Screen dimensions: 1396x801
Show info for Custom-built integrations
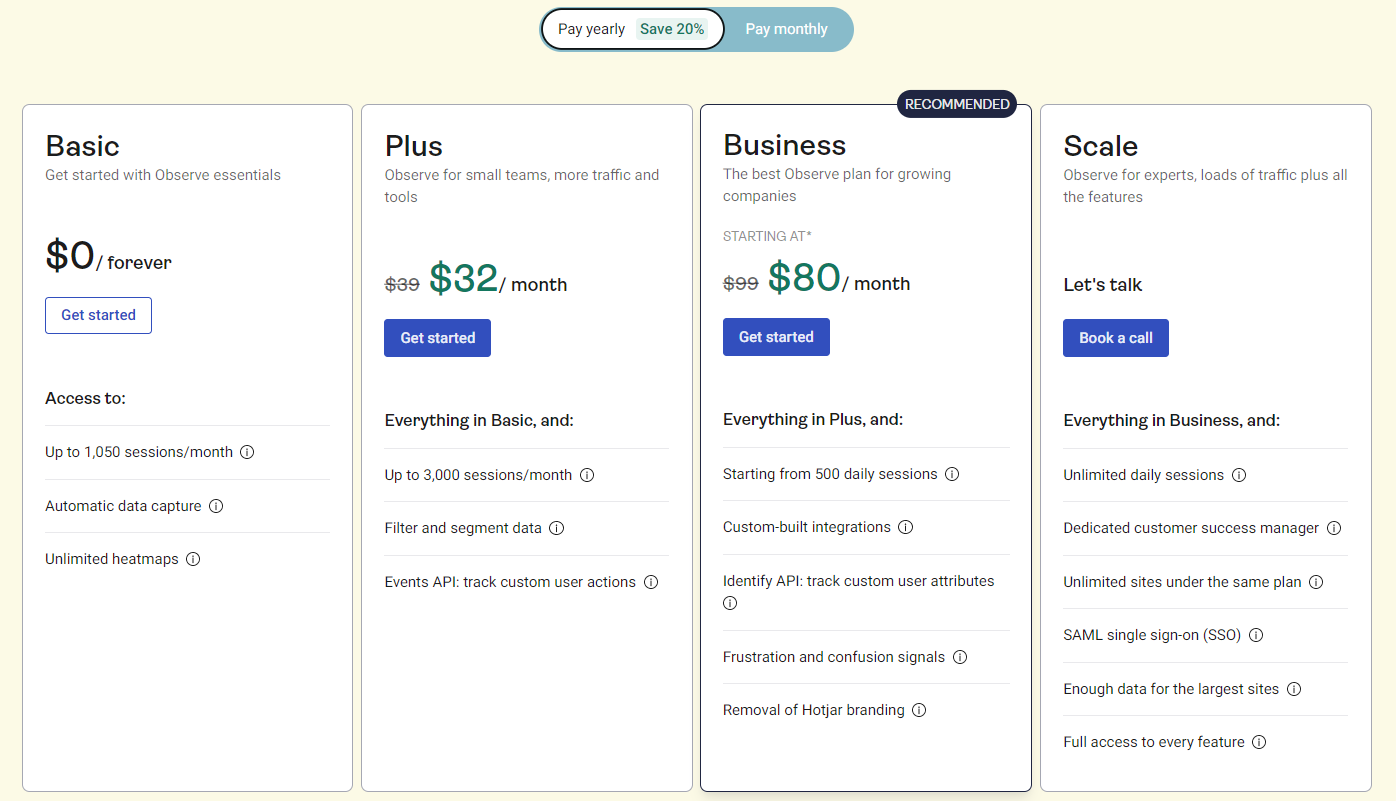click(x=906, y=527)
